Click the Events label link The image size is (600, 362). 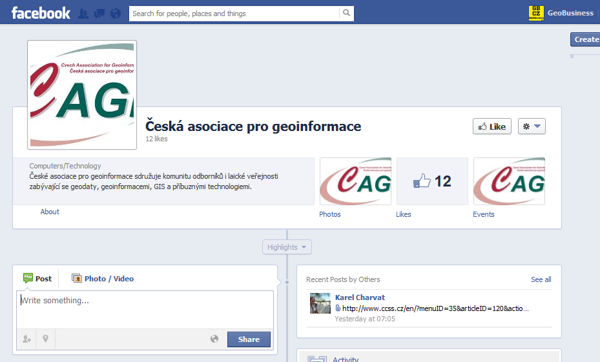point(484,214)
